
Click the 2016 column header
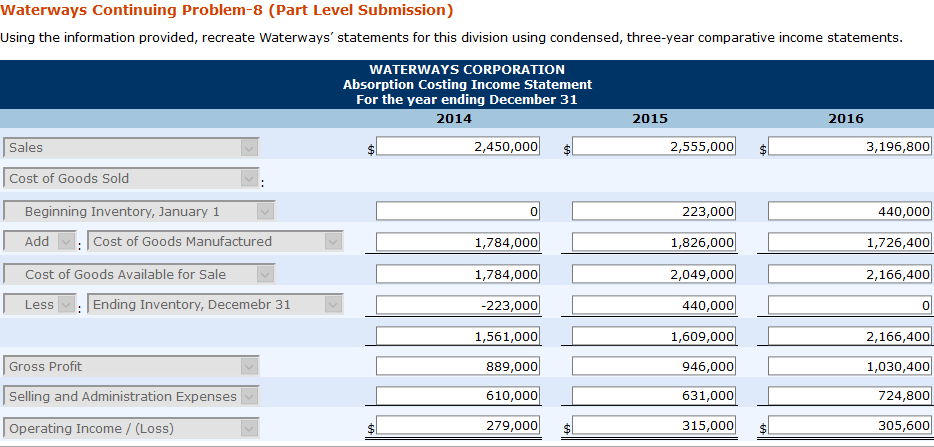[846, 119]
